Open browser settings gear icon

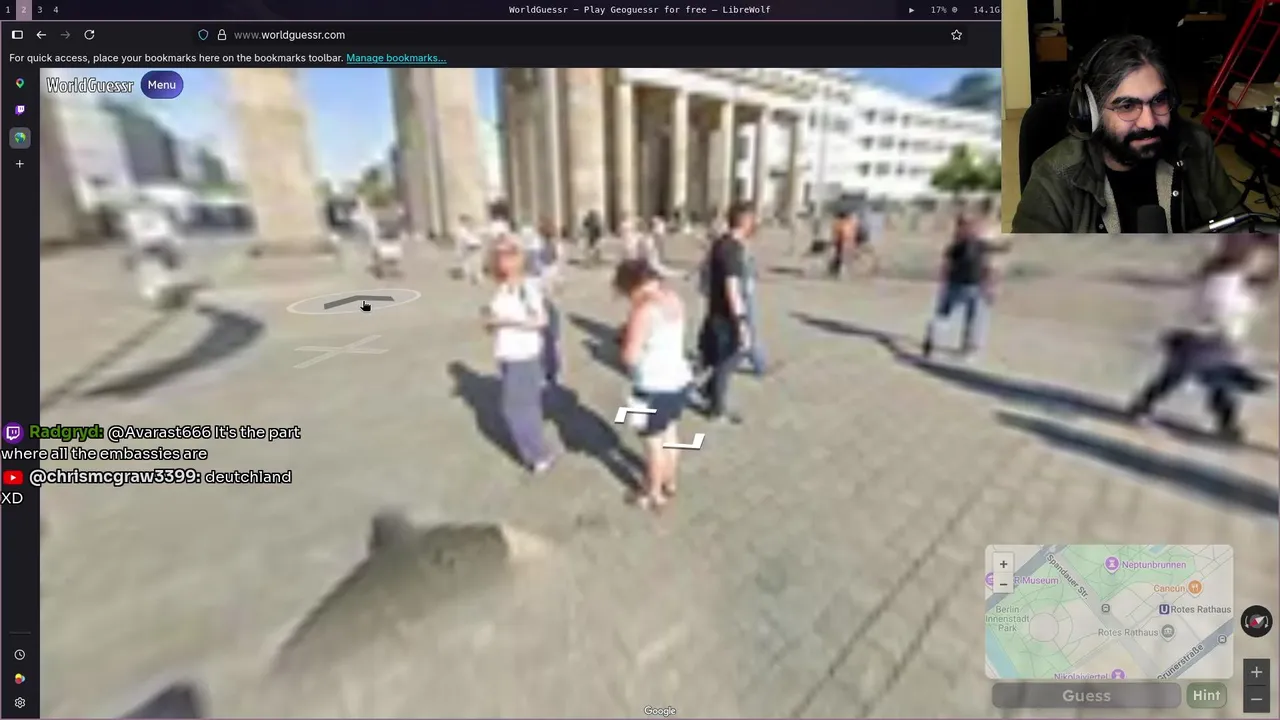[x=19, y=703]
